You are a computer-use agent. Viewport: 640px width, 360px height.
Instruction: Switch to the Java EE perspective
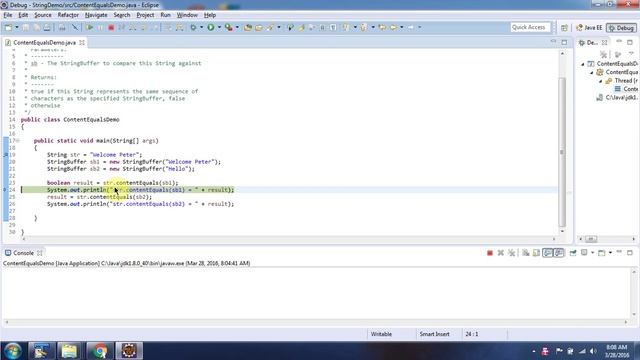[589, 28]
